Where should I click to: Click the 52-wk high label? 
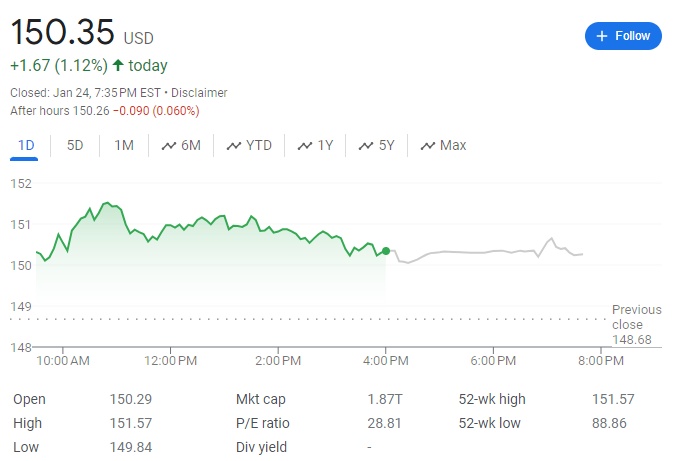(x=492, y=400)
